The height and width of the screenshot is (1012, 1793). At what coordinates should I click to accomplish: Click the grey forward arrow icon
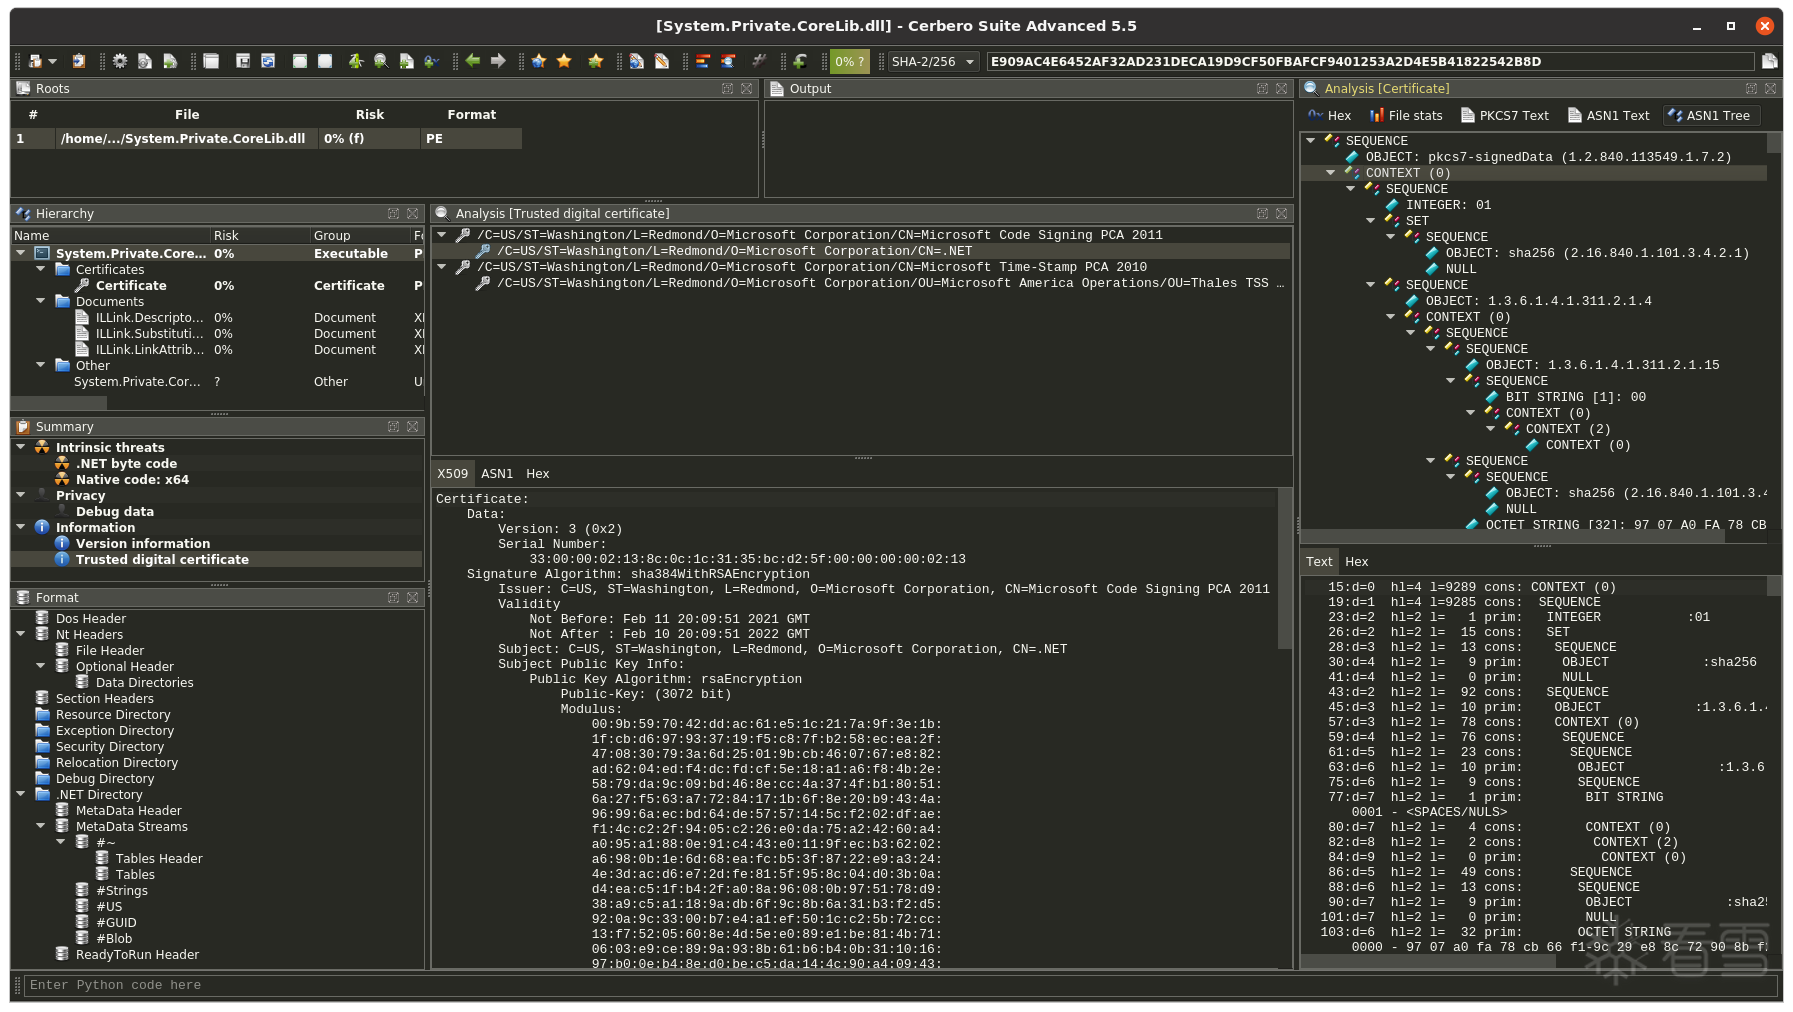[x=498, y=61]
